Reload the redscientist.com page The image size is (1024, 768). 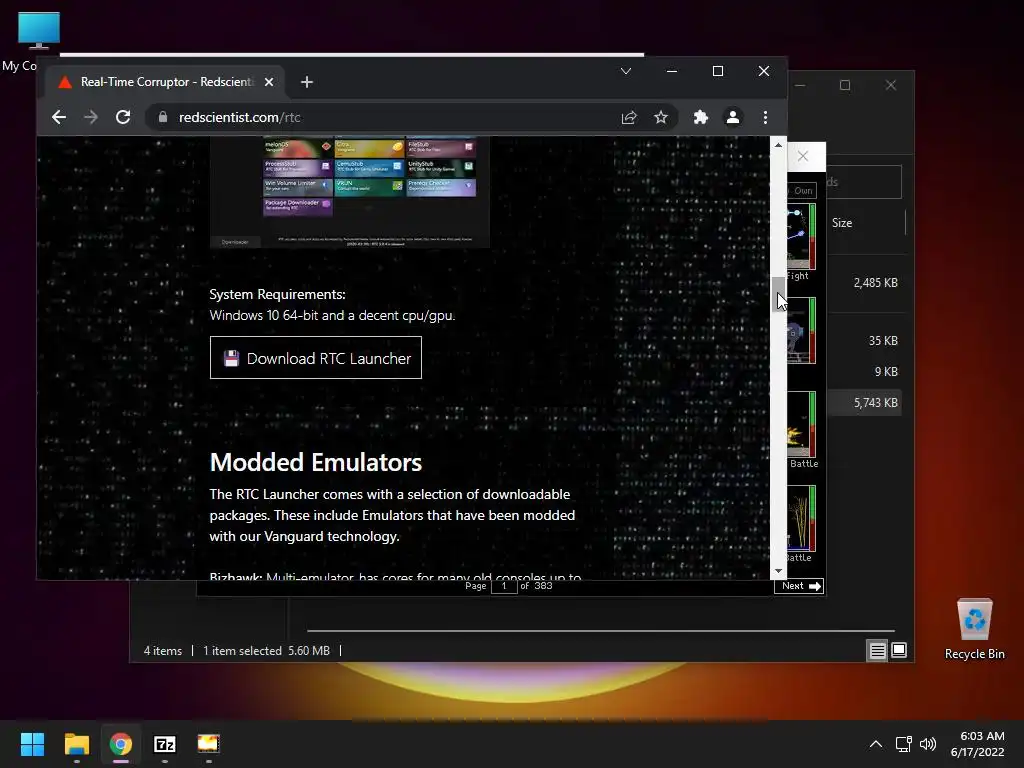click(x=123, y=118)
